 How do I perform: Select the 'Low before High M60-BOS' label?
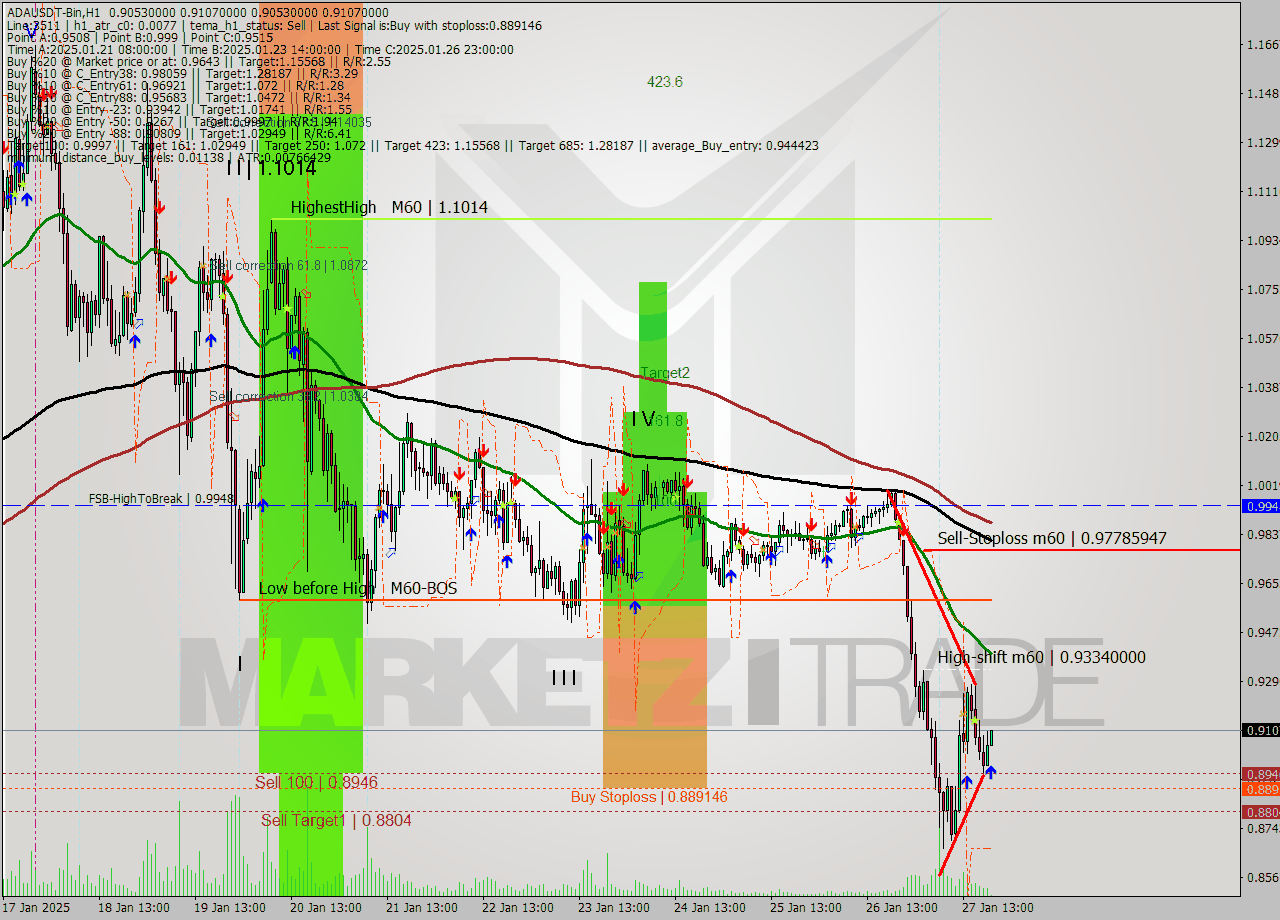pyautogui.click(x=357, y=588)
